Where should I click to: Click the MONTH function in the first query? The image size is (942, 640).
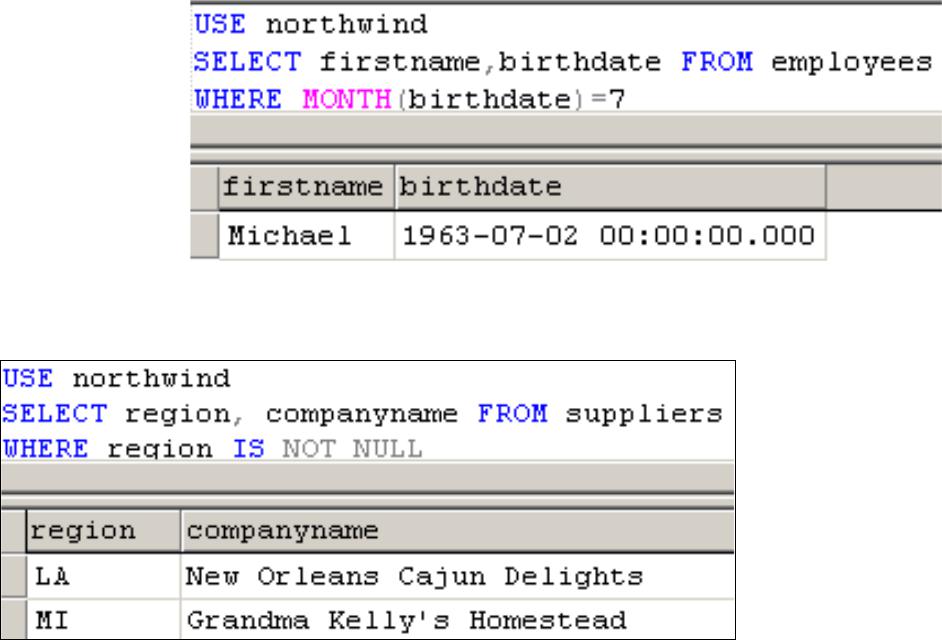pyautogui.click(x=347, y=99)
